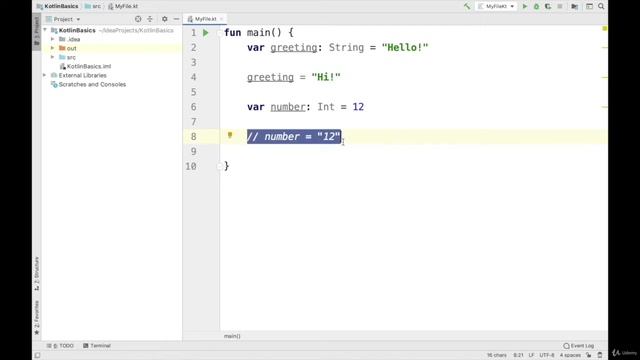Click the locate/scroll-from-source target icon
This screenshot has height=360, width=640.
pyautogui.click(x=138, y=19)
